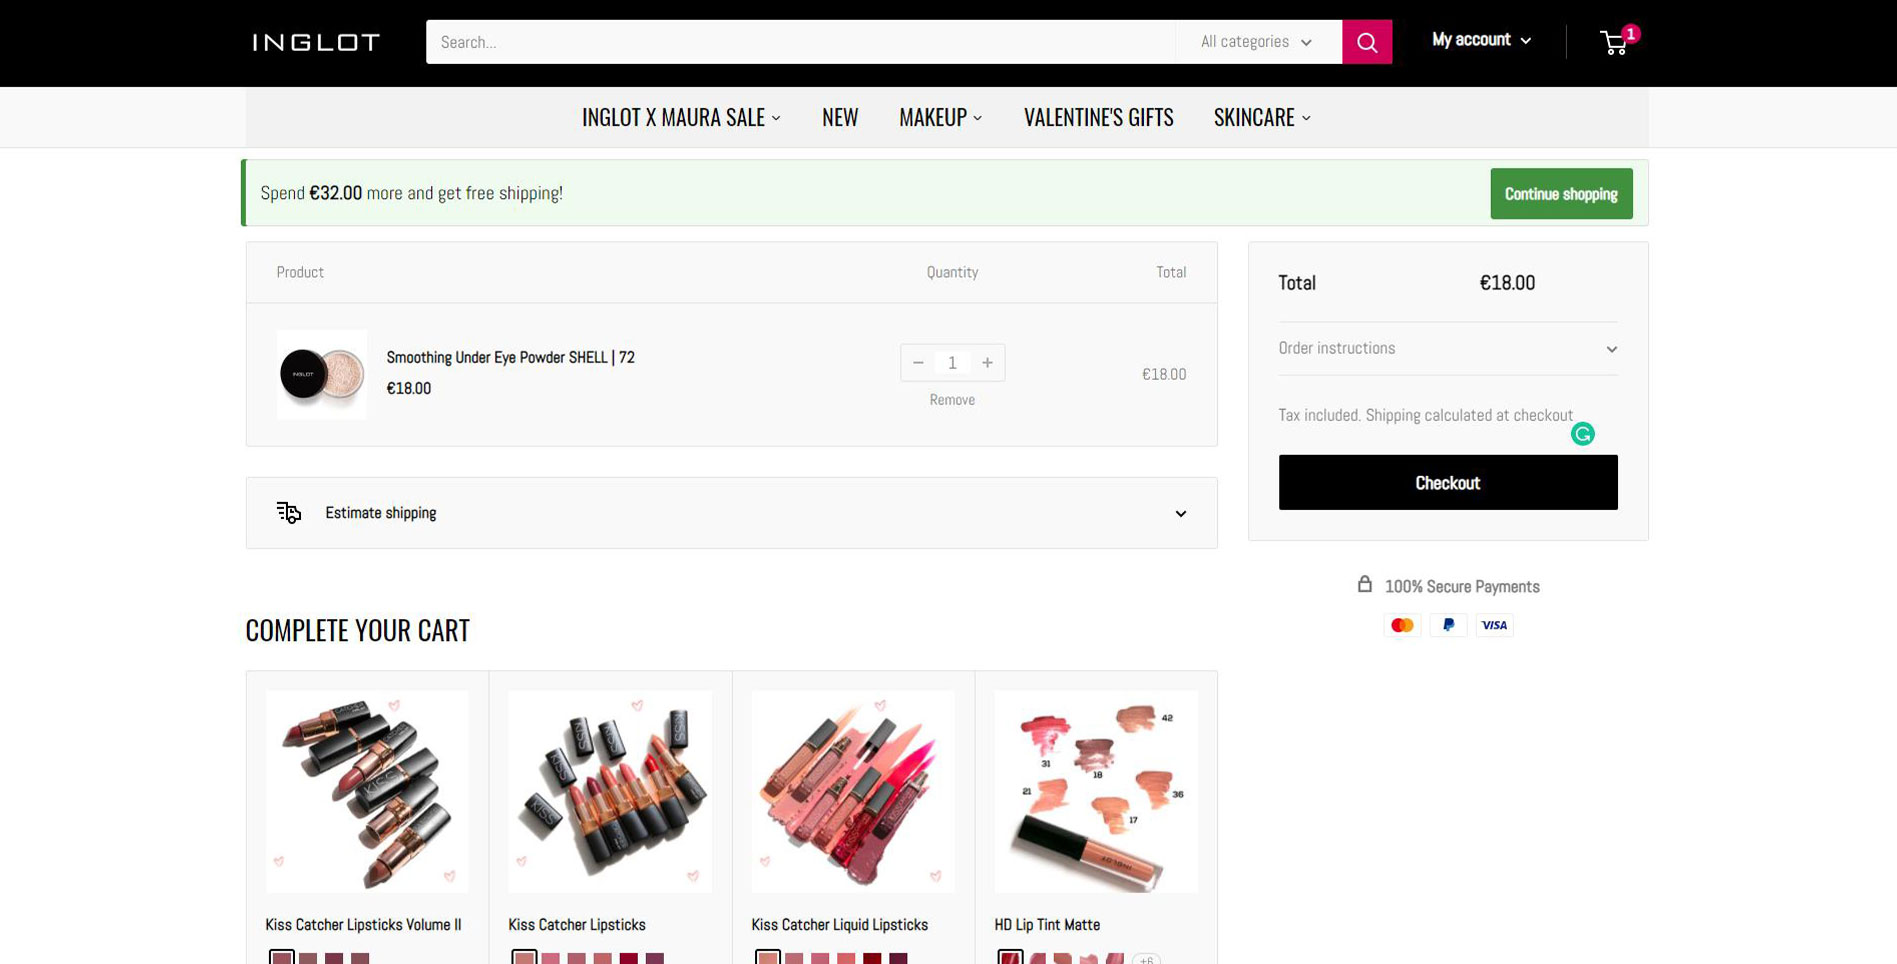Viewport: 1897px width, 964px height.
Task: Select first swatch of Kiss Catcher Volume II
Action: click(x=282, y=959)
